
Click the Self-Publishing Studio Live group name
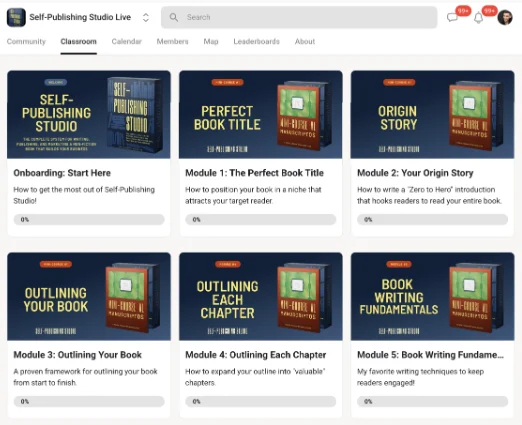[x=80, y=17]
